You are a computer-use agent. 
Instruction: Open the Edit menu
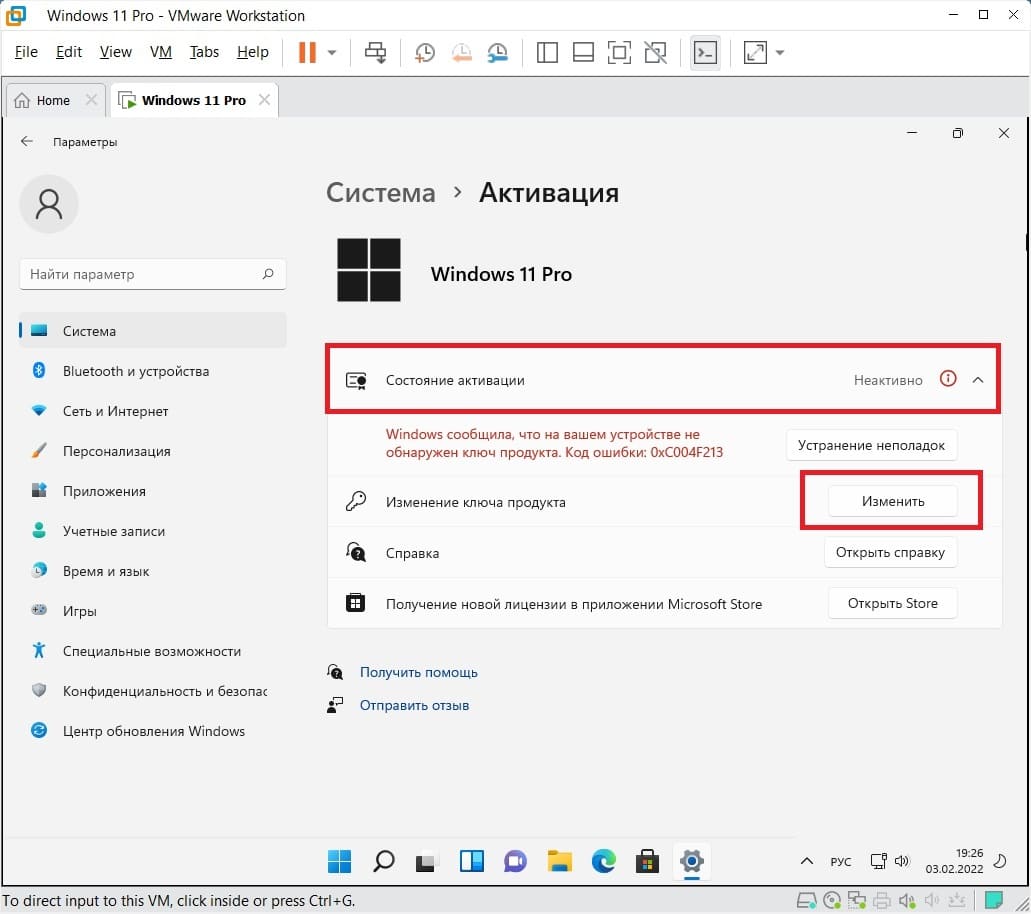point(69,52)
